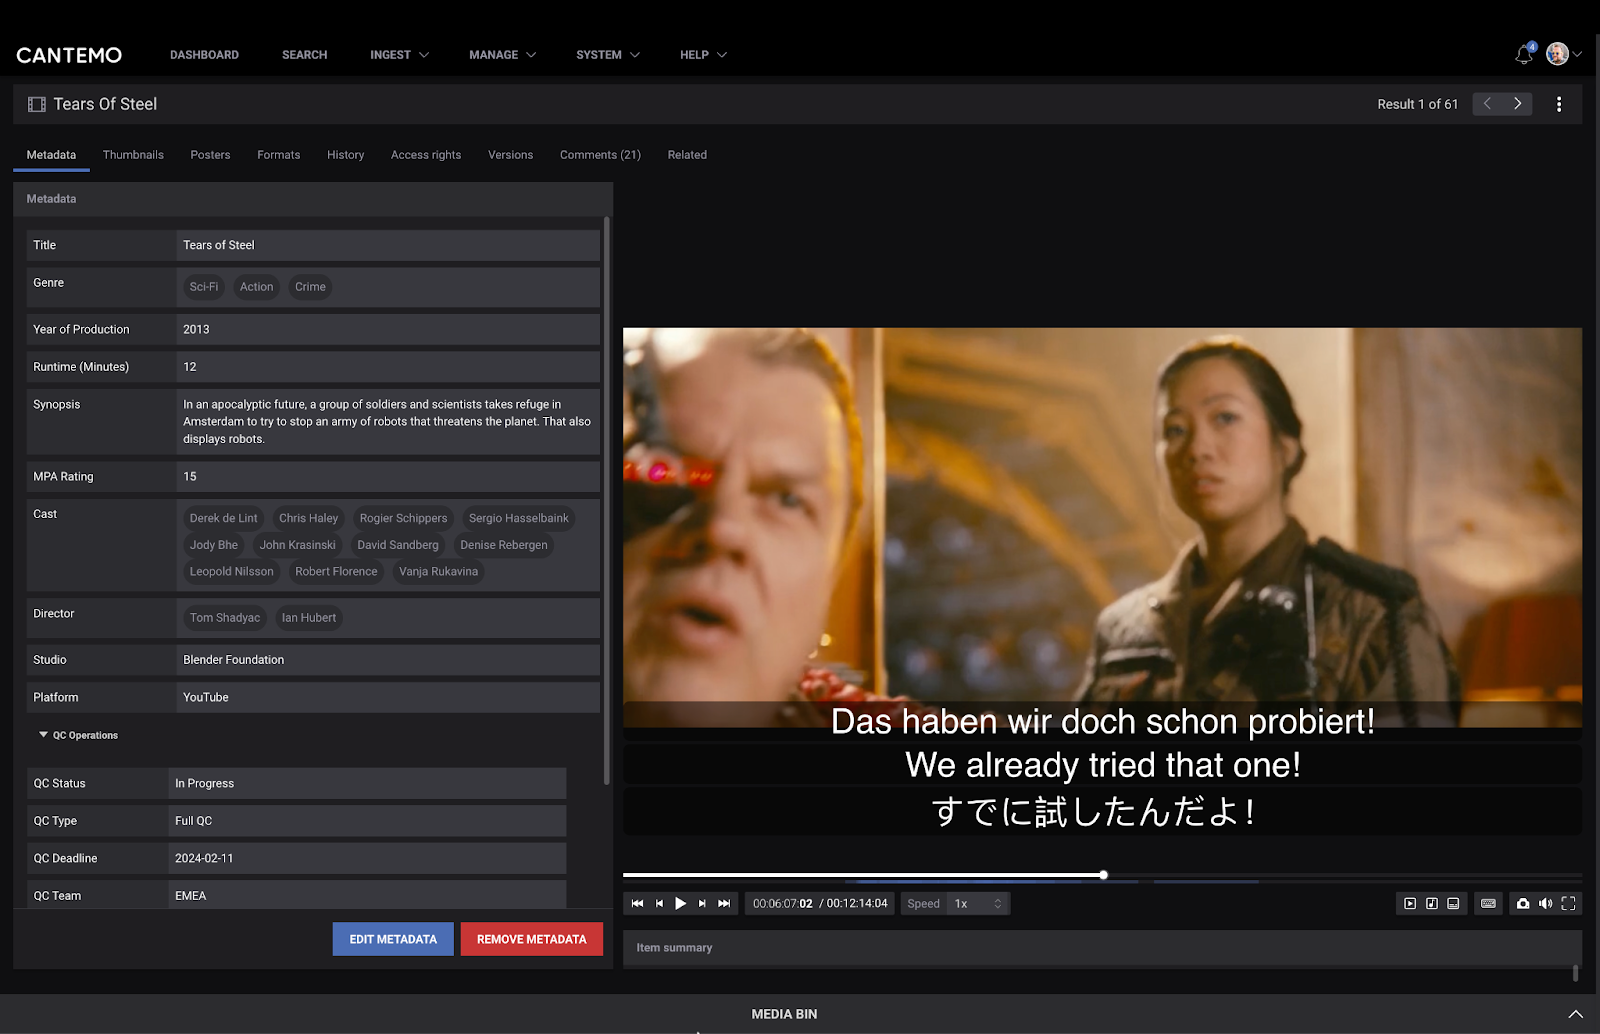This screenshot has height=1034, width=1600.
Task: Toggle the subtitle track icon in player
Action: pos(1453,903)
